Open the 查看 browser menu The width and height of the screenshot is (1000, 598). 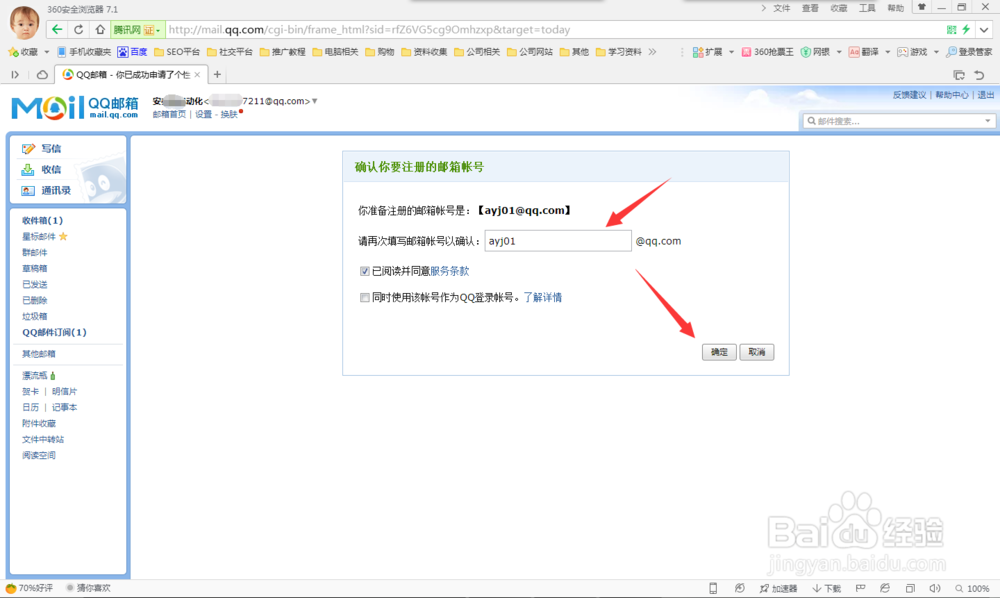(x=810, y=8)
